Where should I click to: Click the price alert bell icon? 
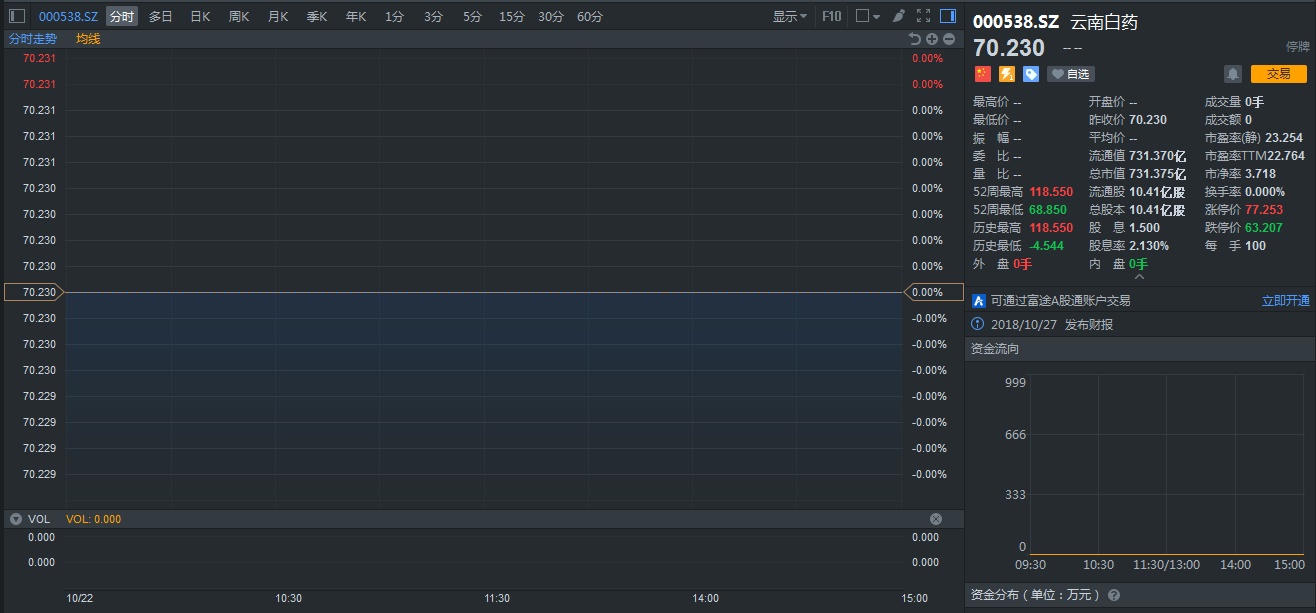tap(1233, 74)
